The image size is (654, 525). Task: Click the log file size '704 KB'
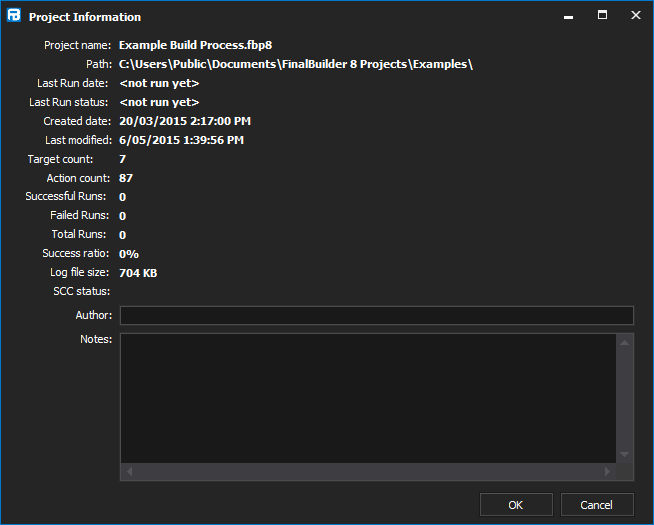tap(138, 273)
